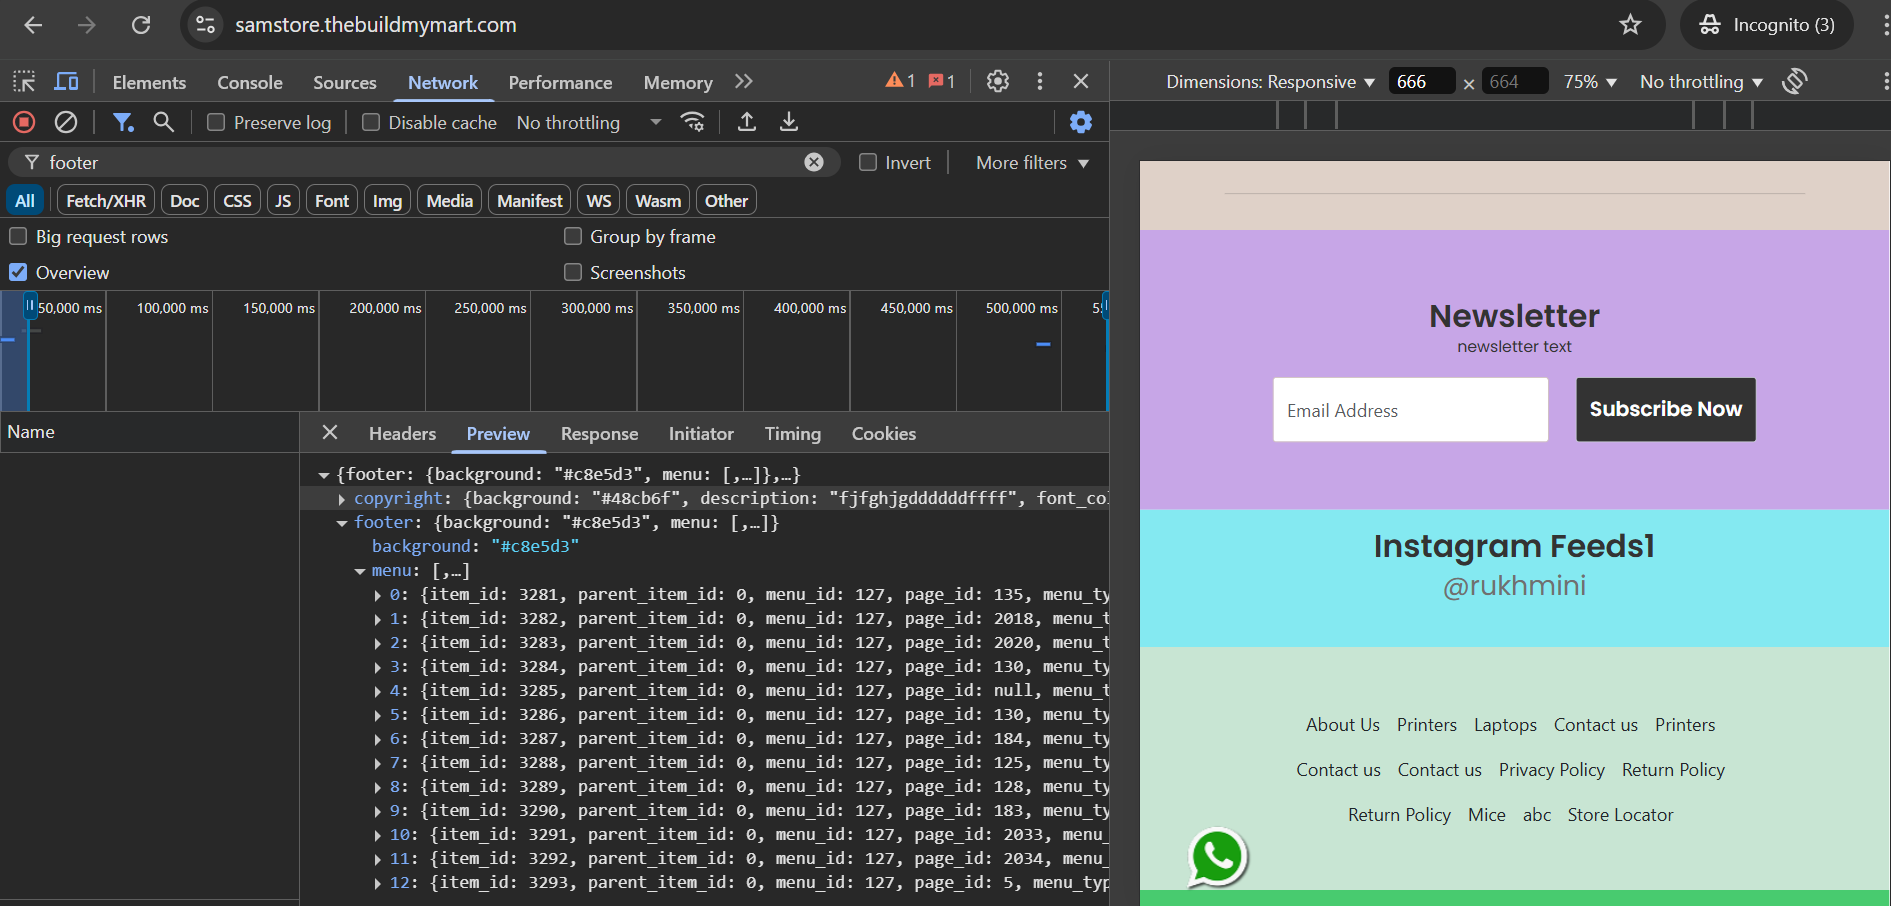Open the Mice footer link

coord(1486,814)
